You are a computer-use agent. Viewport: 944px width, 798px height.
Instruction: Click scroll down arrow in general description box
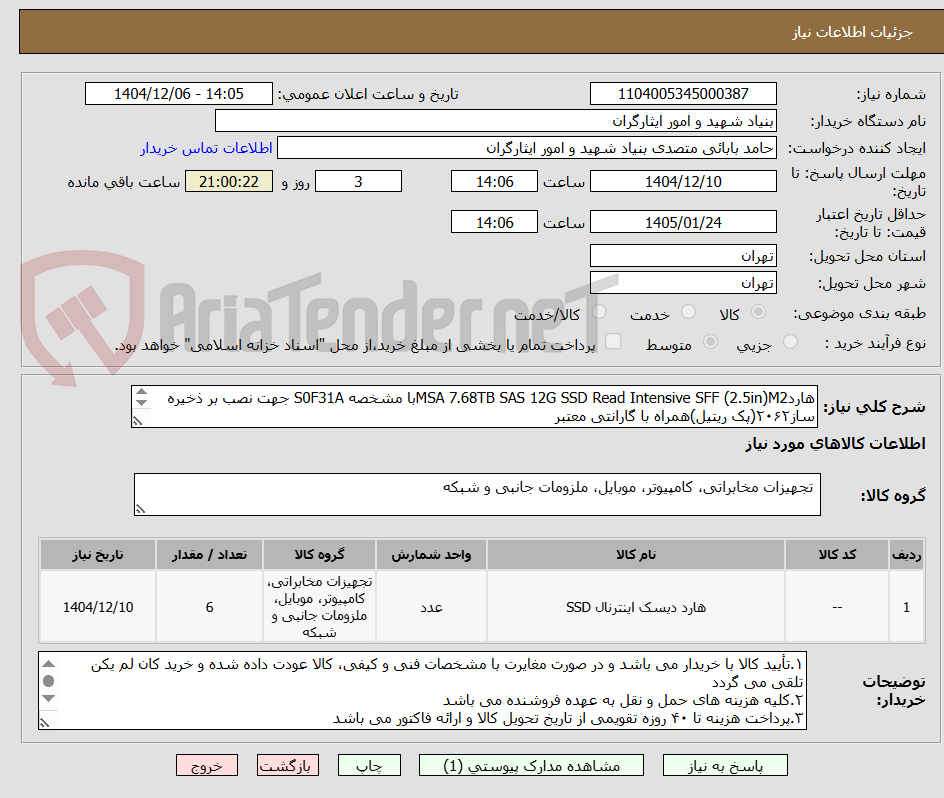(x=141, y=402)
